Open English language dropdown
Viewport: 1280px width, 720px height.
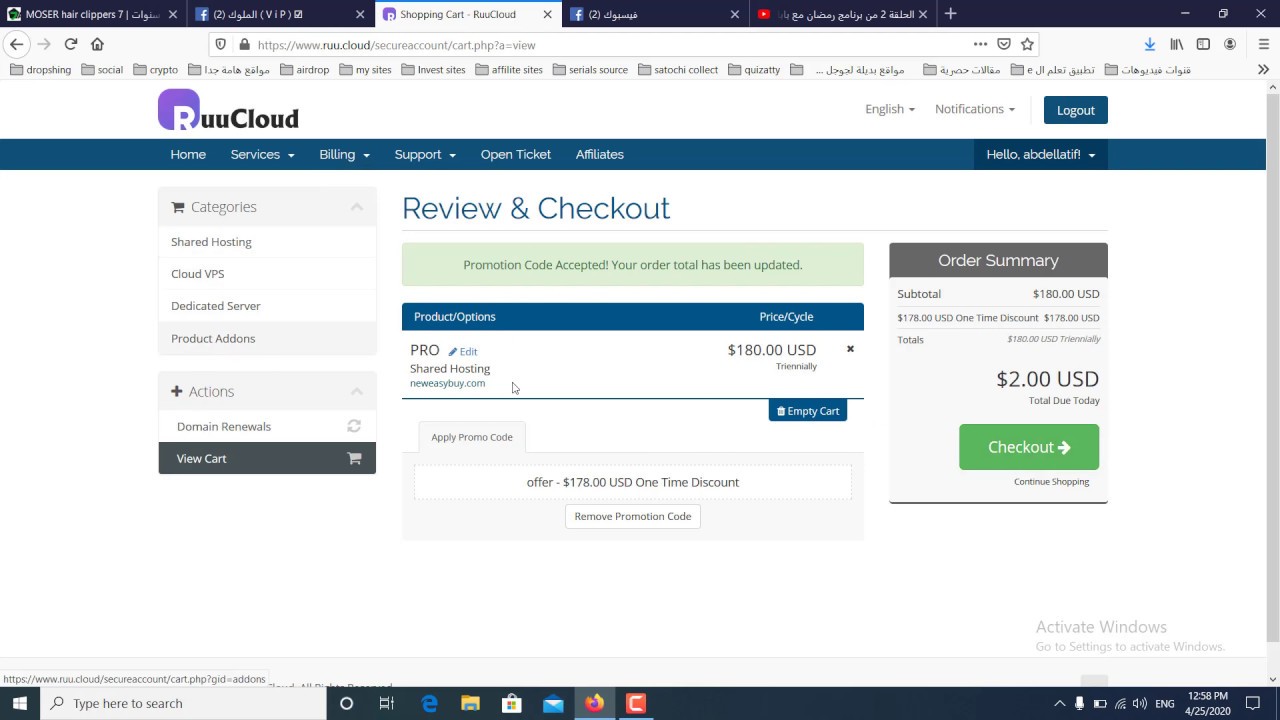(x=890, y=109)
